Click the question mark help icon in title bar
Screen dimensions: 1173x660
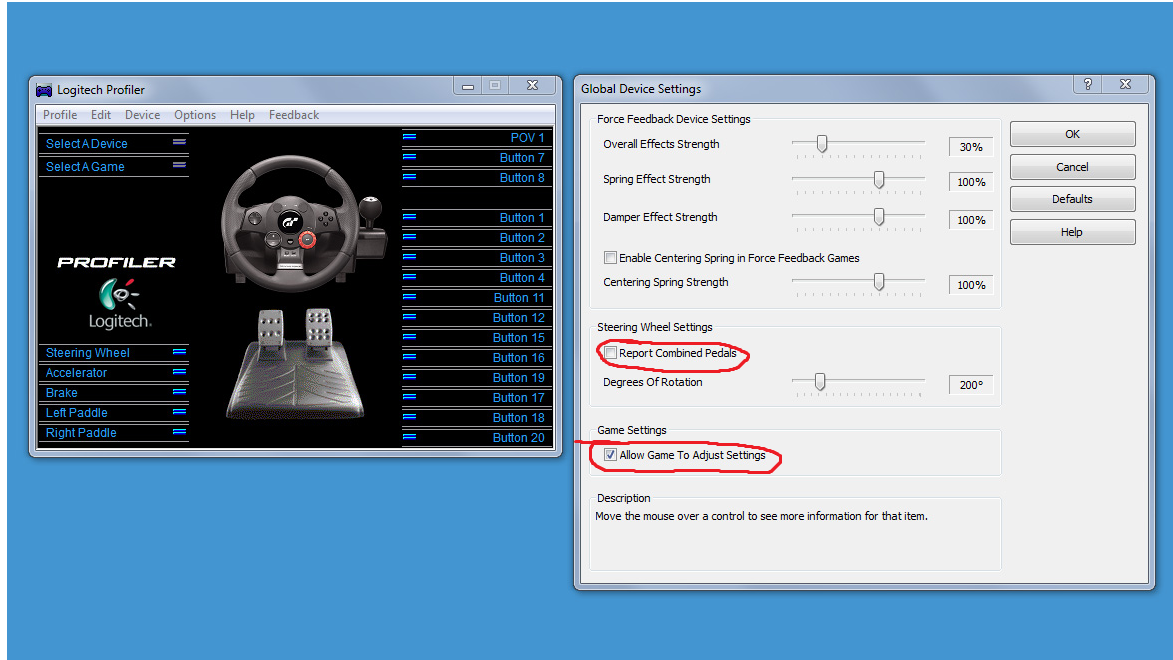(x=1088, y=84)
